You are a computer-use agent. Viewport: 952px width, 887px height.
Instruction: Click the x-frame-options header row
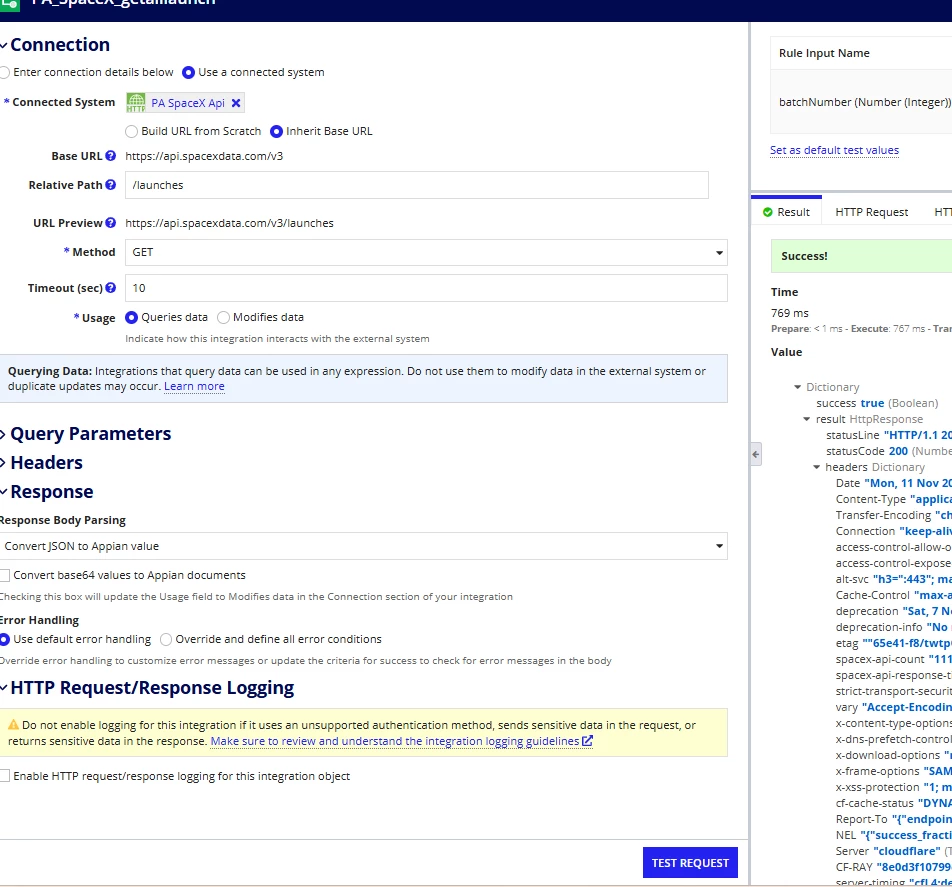(x=894, y=771)
